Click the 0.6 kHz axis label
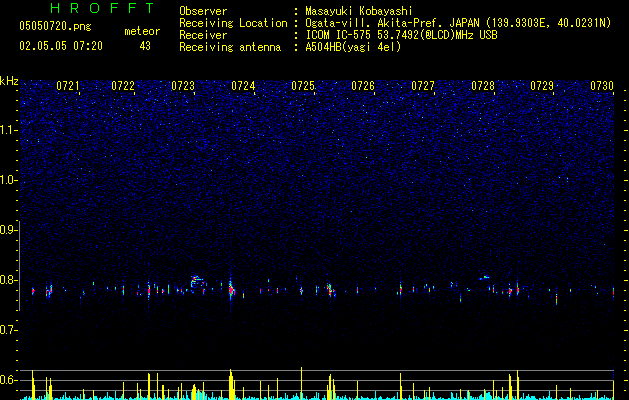Viewport: 629px width, 400px height. 9,380
